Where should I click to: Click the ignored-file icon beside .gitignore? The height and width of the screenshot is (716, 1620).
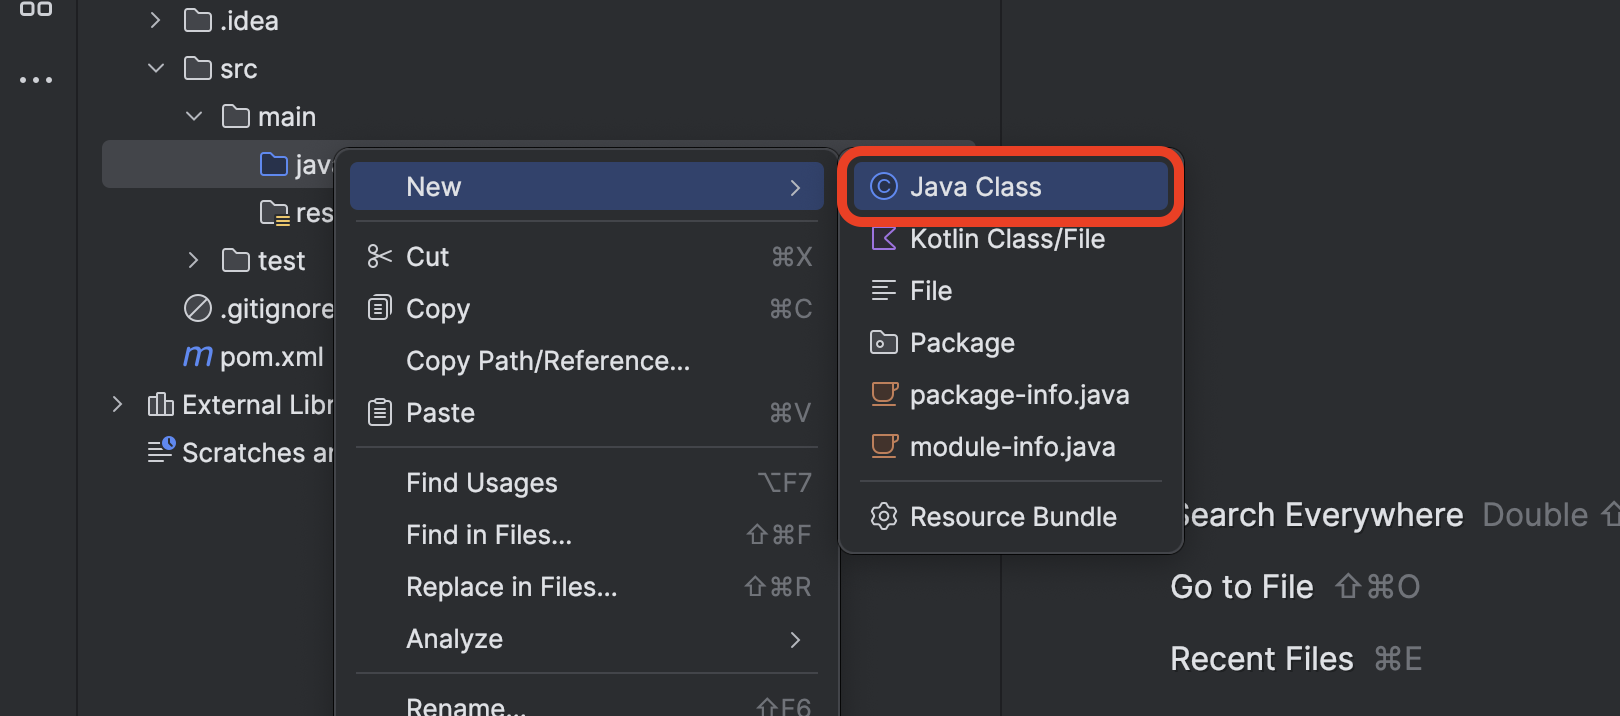pos(197,308)
